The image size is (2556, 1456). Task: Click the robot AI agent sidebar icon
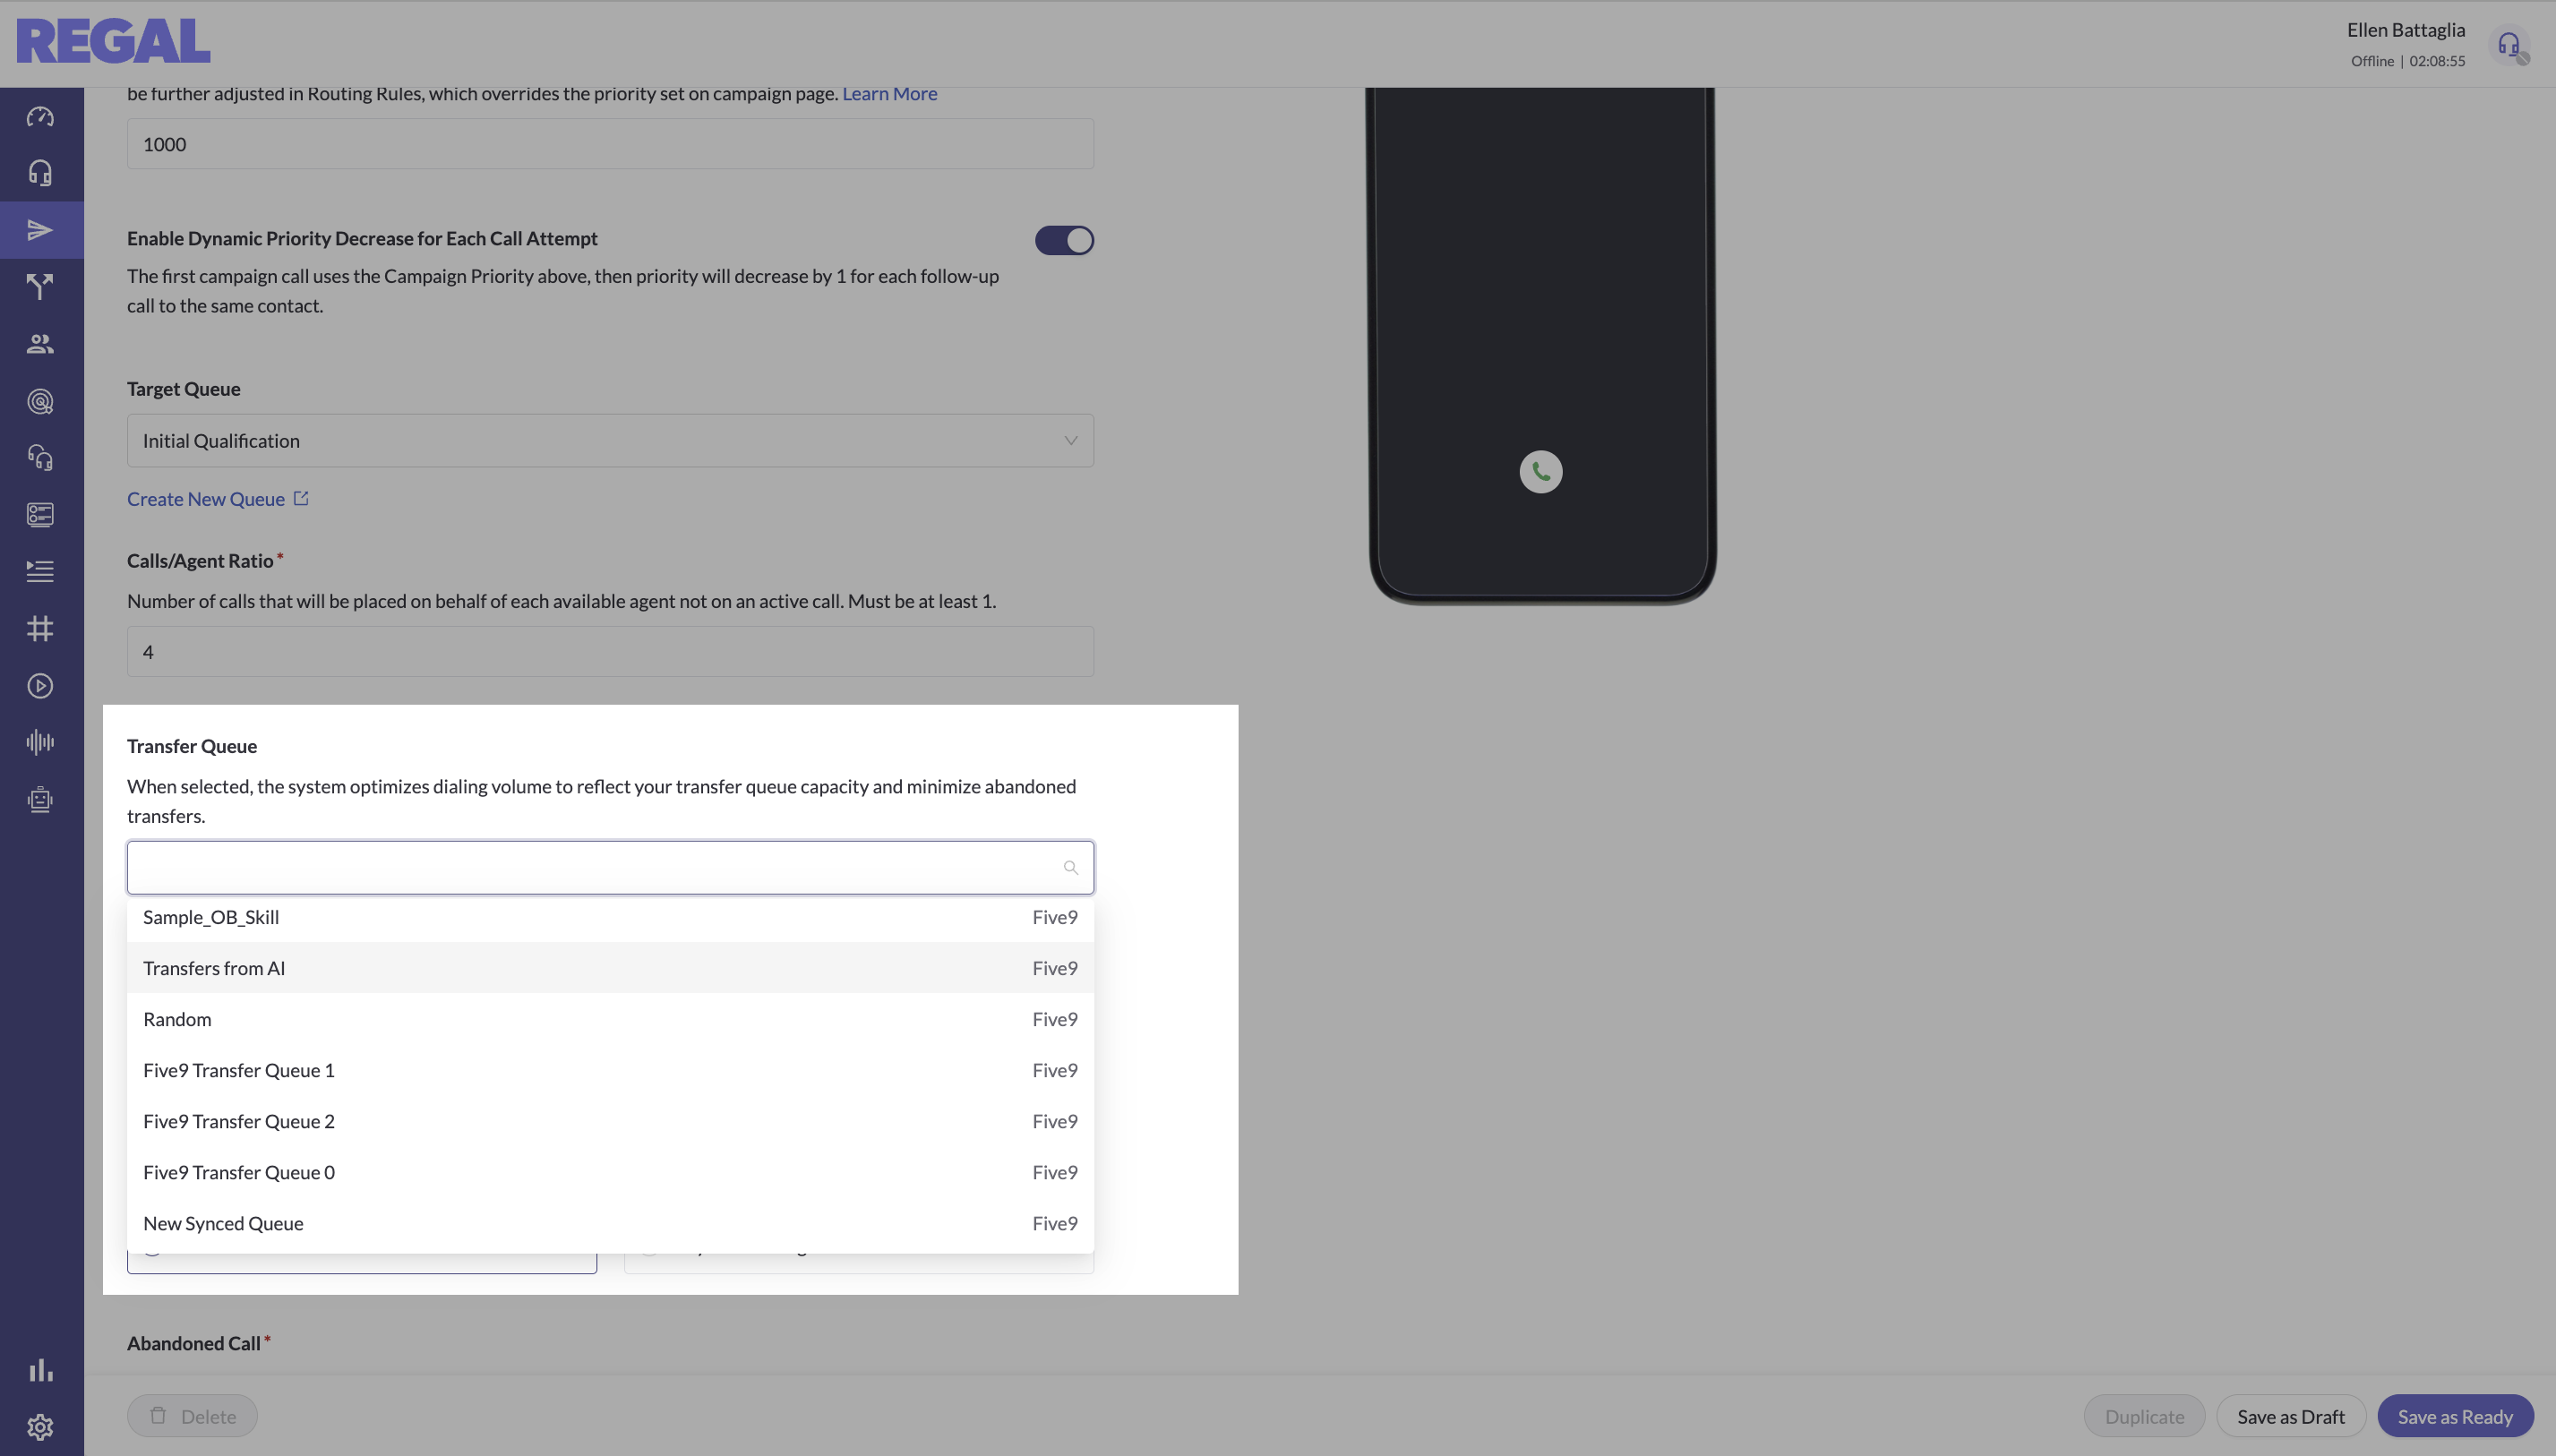pos(40,800)
